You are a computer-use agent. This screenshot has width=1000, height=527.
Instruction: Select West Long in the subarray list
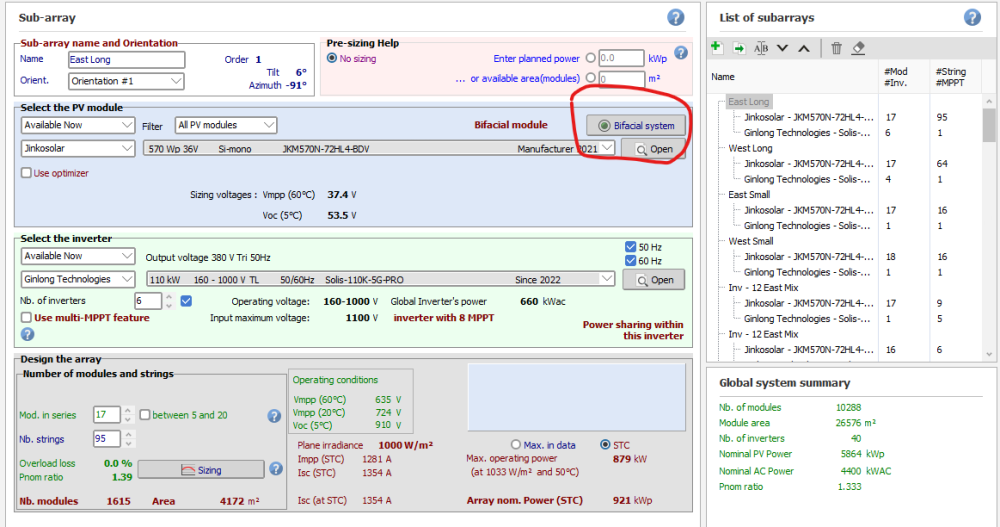(x=750, y=148)
